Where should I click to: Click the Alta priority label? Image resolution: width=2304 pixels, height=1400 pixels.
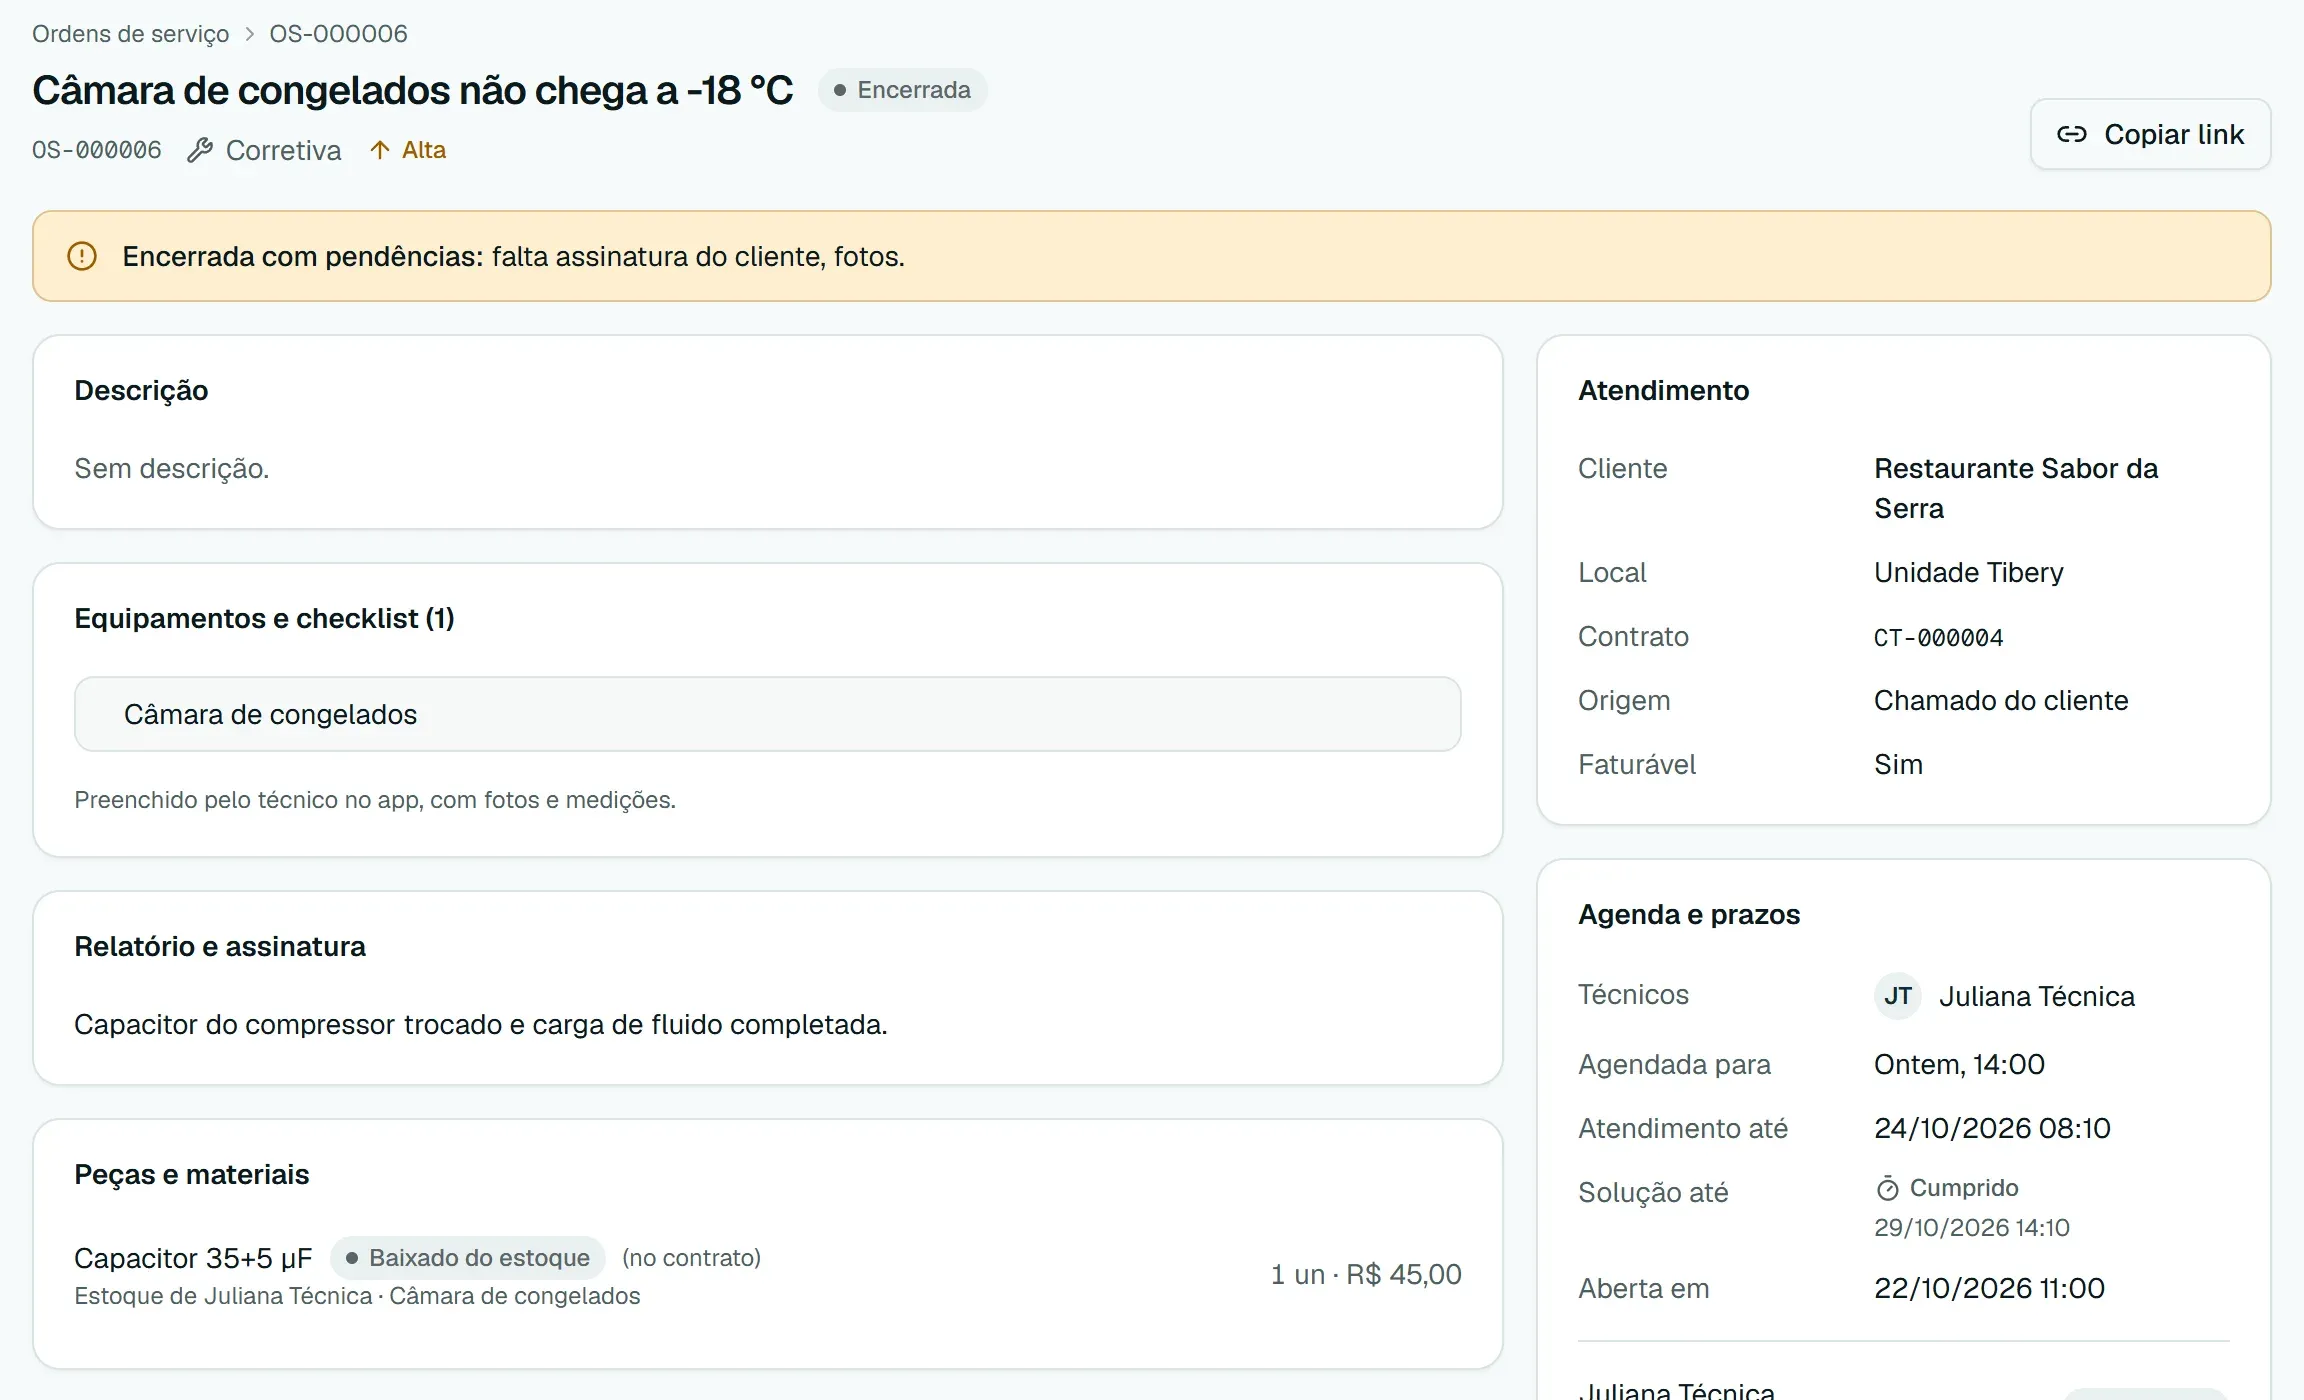point(424,150)
